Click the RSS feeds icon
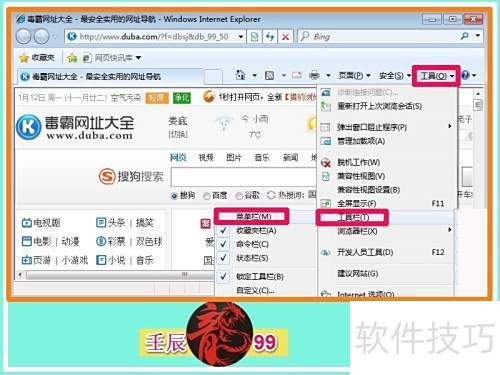Image resolution: width=500 pixels, height=375 pixels. (269, 76)
